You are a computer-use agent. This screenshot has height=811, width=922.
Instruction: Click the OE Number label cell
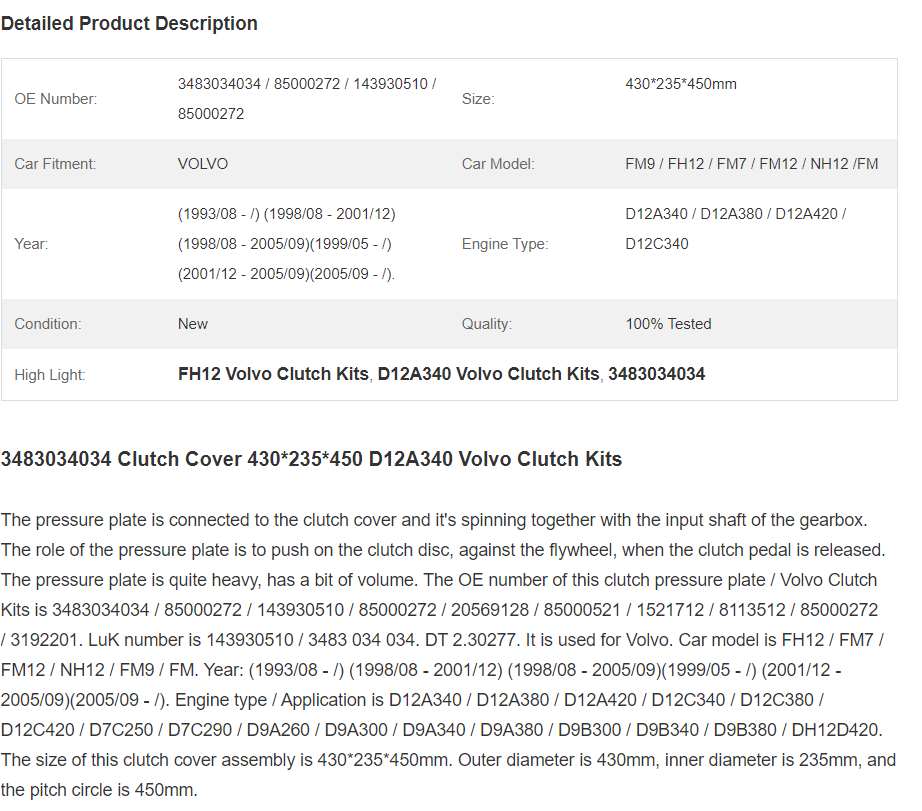56,99
